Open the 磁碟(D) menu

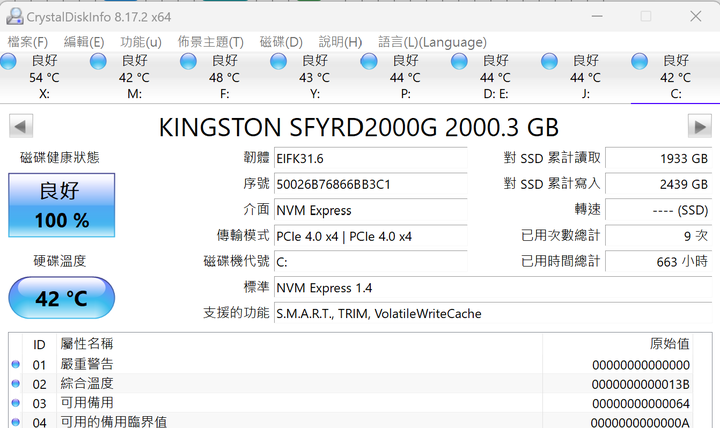[x=281, y=42]
